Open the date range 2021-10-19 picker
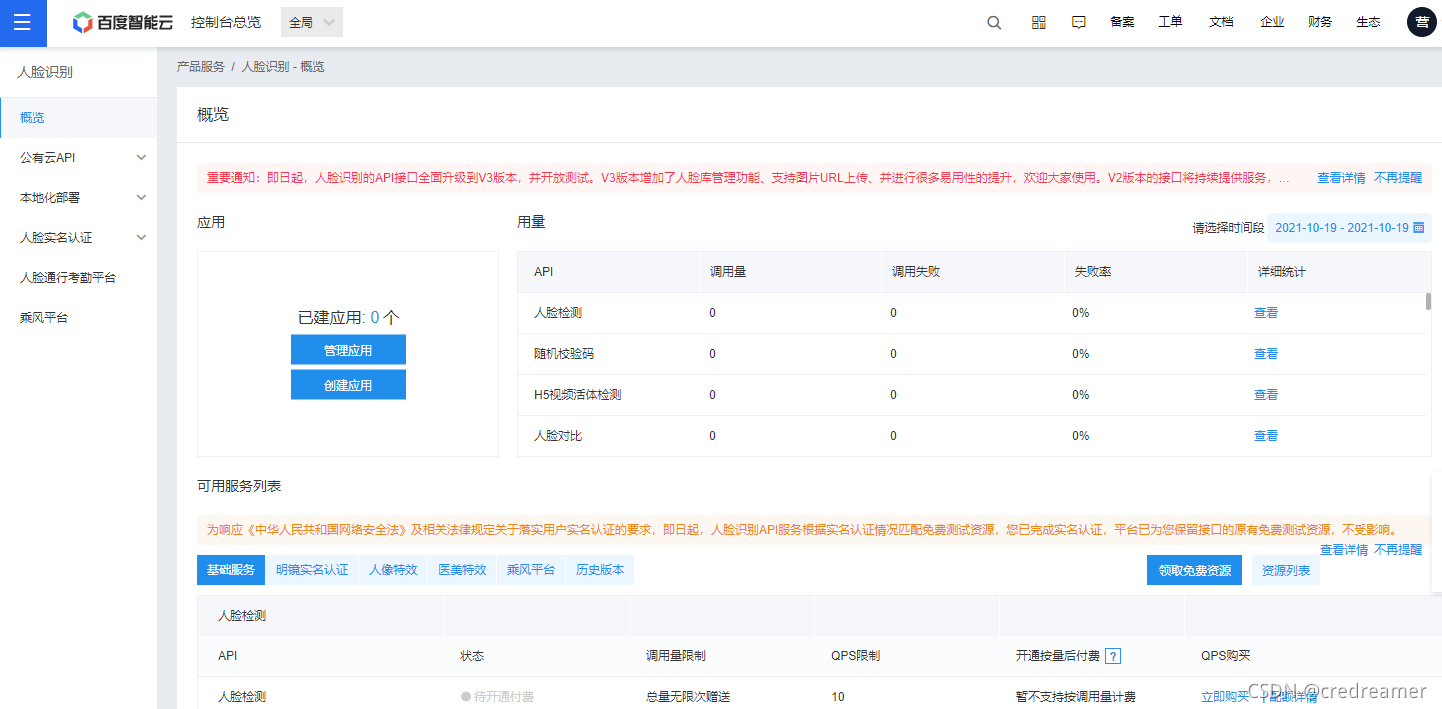The height and width of the screenshot is (709, 1442). [x=1349, y=228]
